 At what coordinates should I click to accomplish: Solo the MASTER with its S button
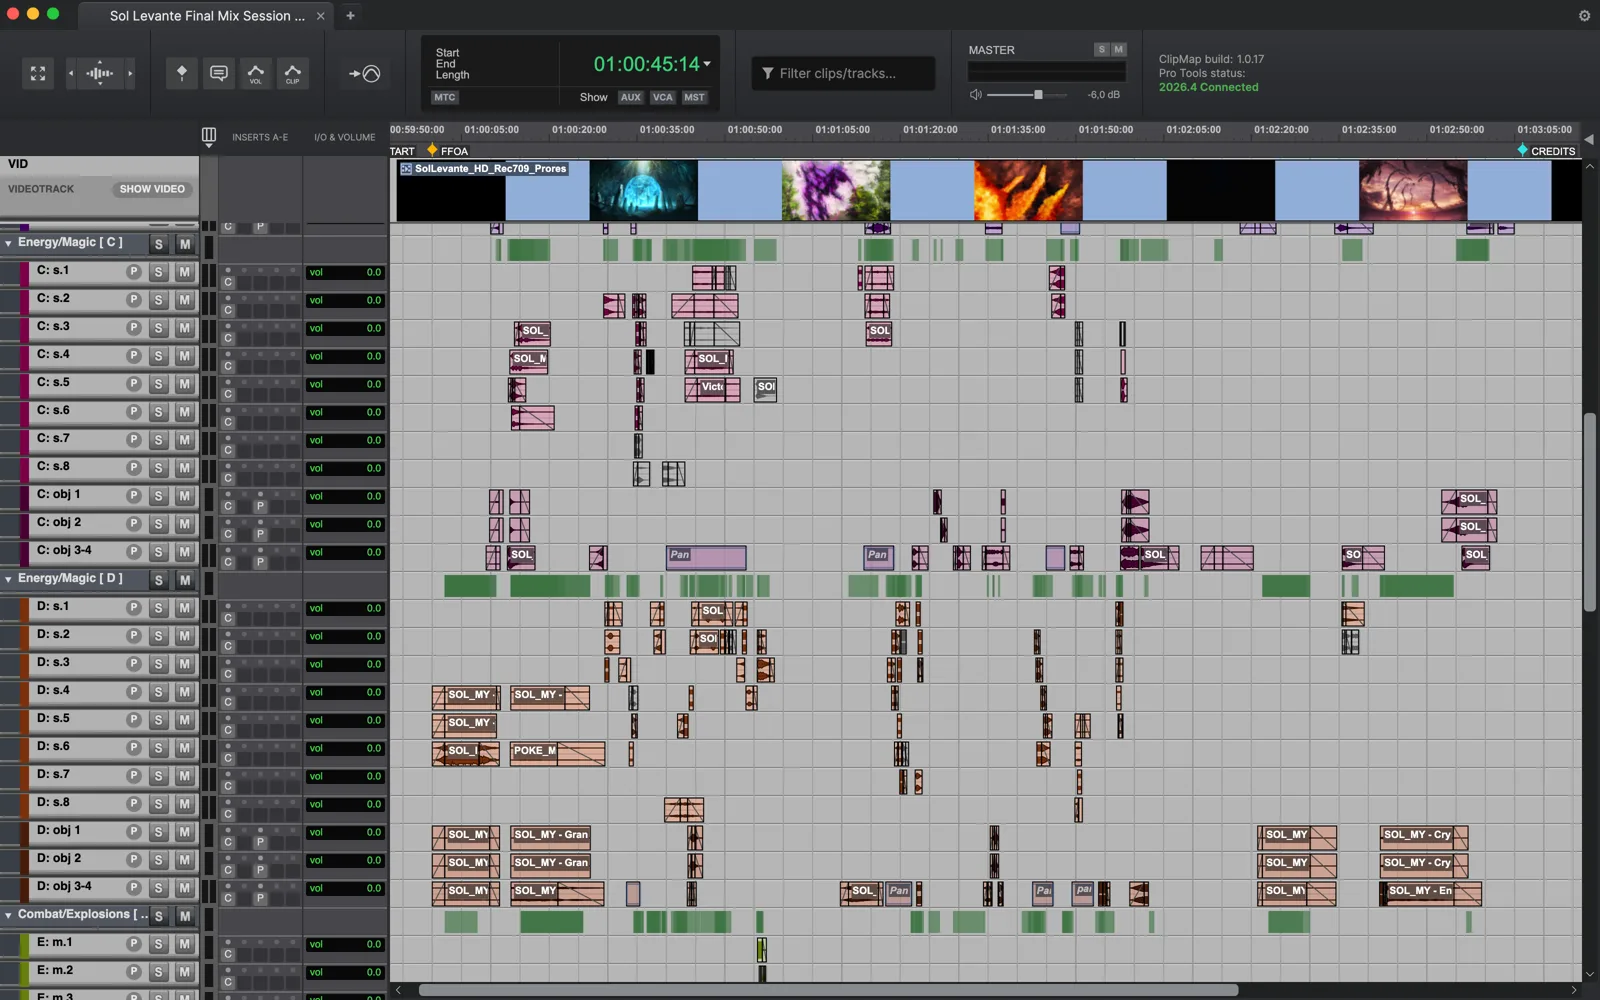1101,50
